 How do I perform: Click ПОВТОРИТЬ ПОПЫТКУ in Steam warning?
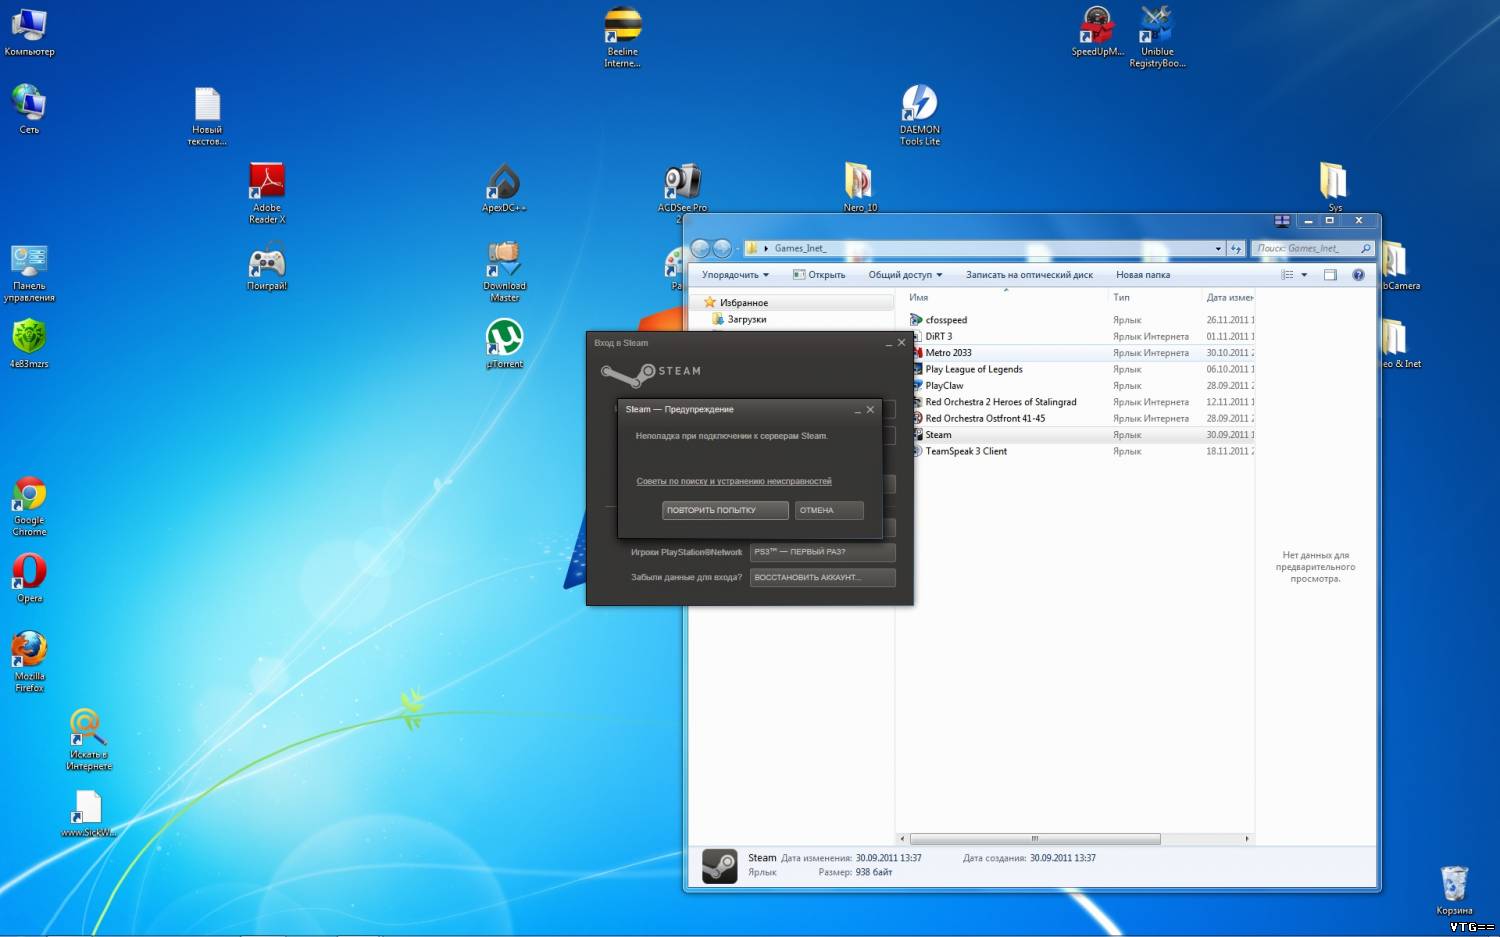click(725, 510)
